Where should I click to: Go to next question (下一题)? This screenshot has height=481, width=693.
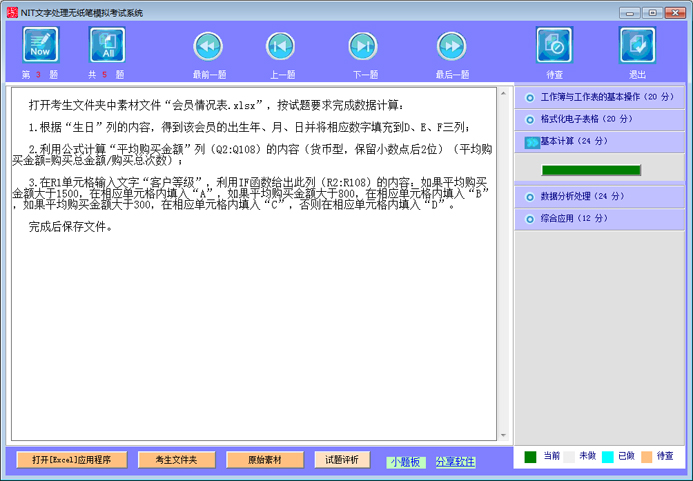362,46
